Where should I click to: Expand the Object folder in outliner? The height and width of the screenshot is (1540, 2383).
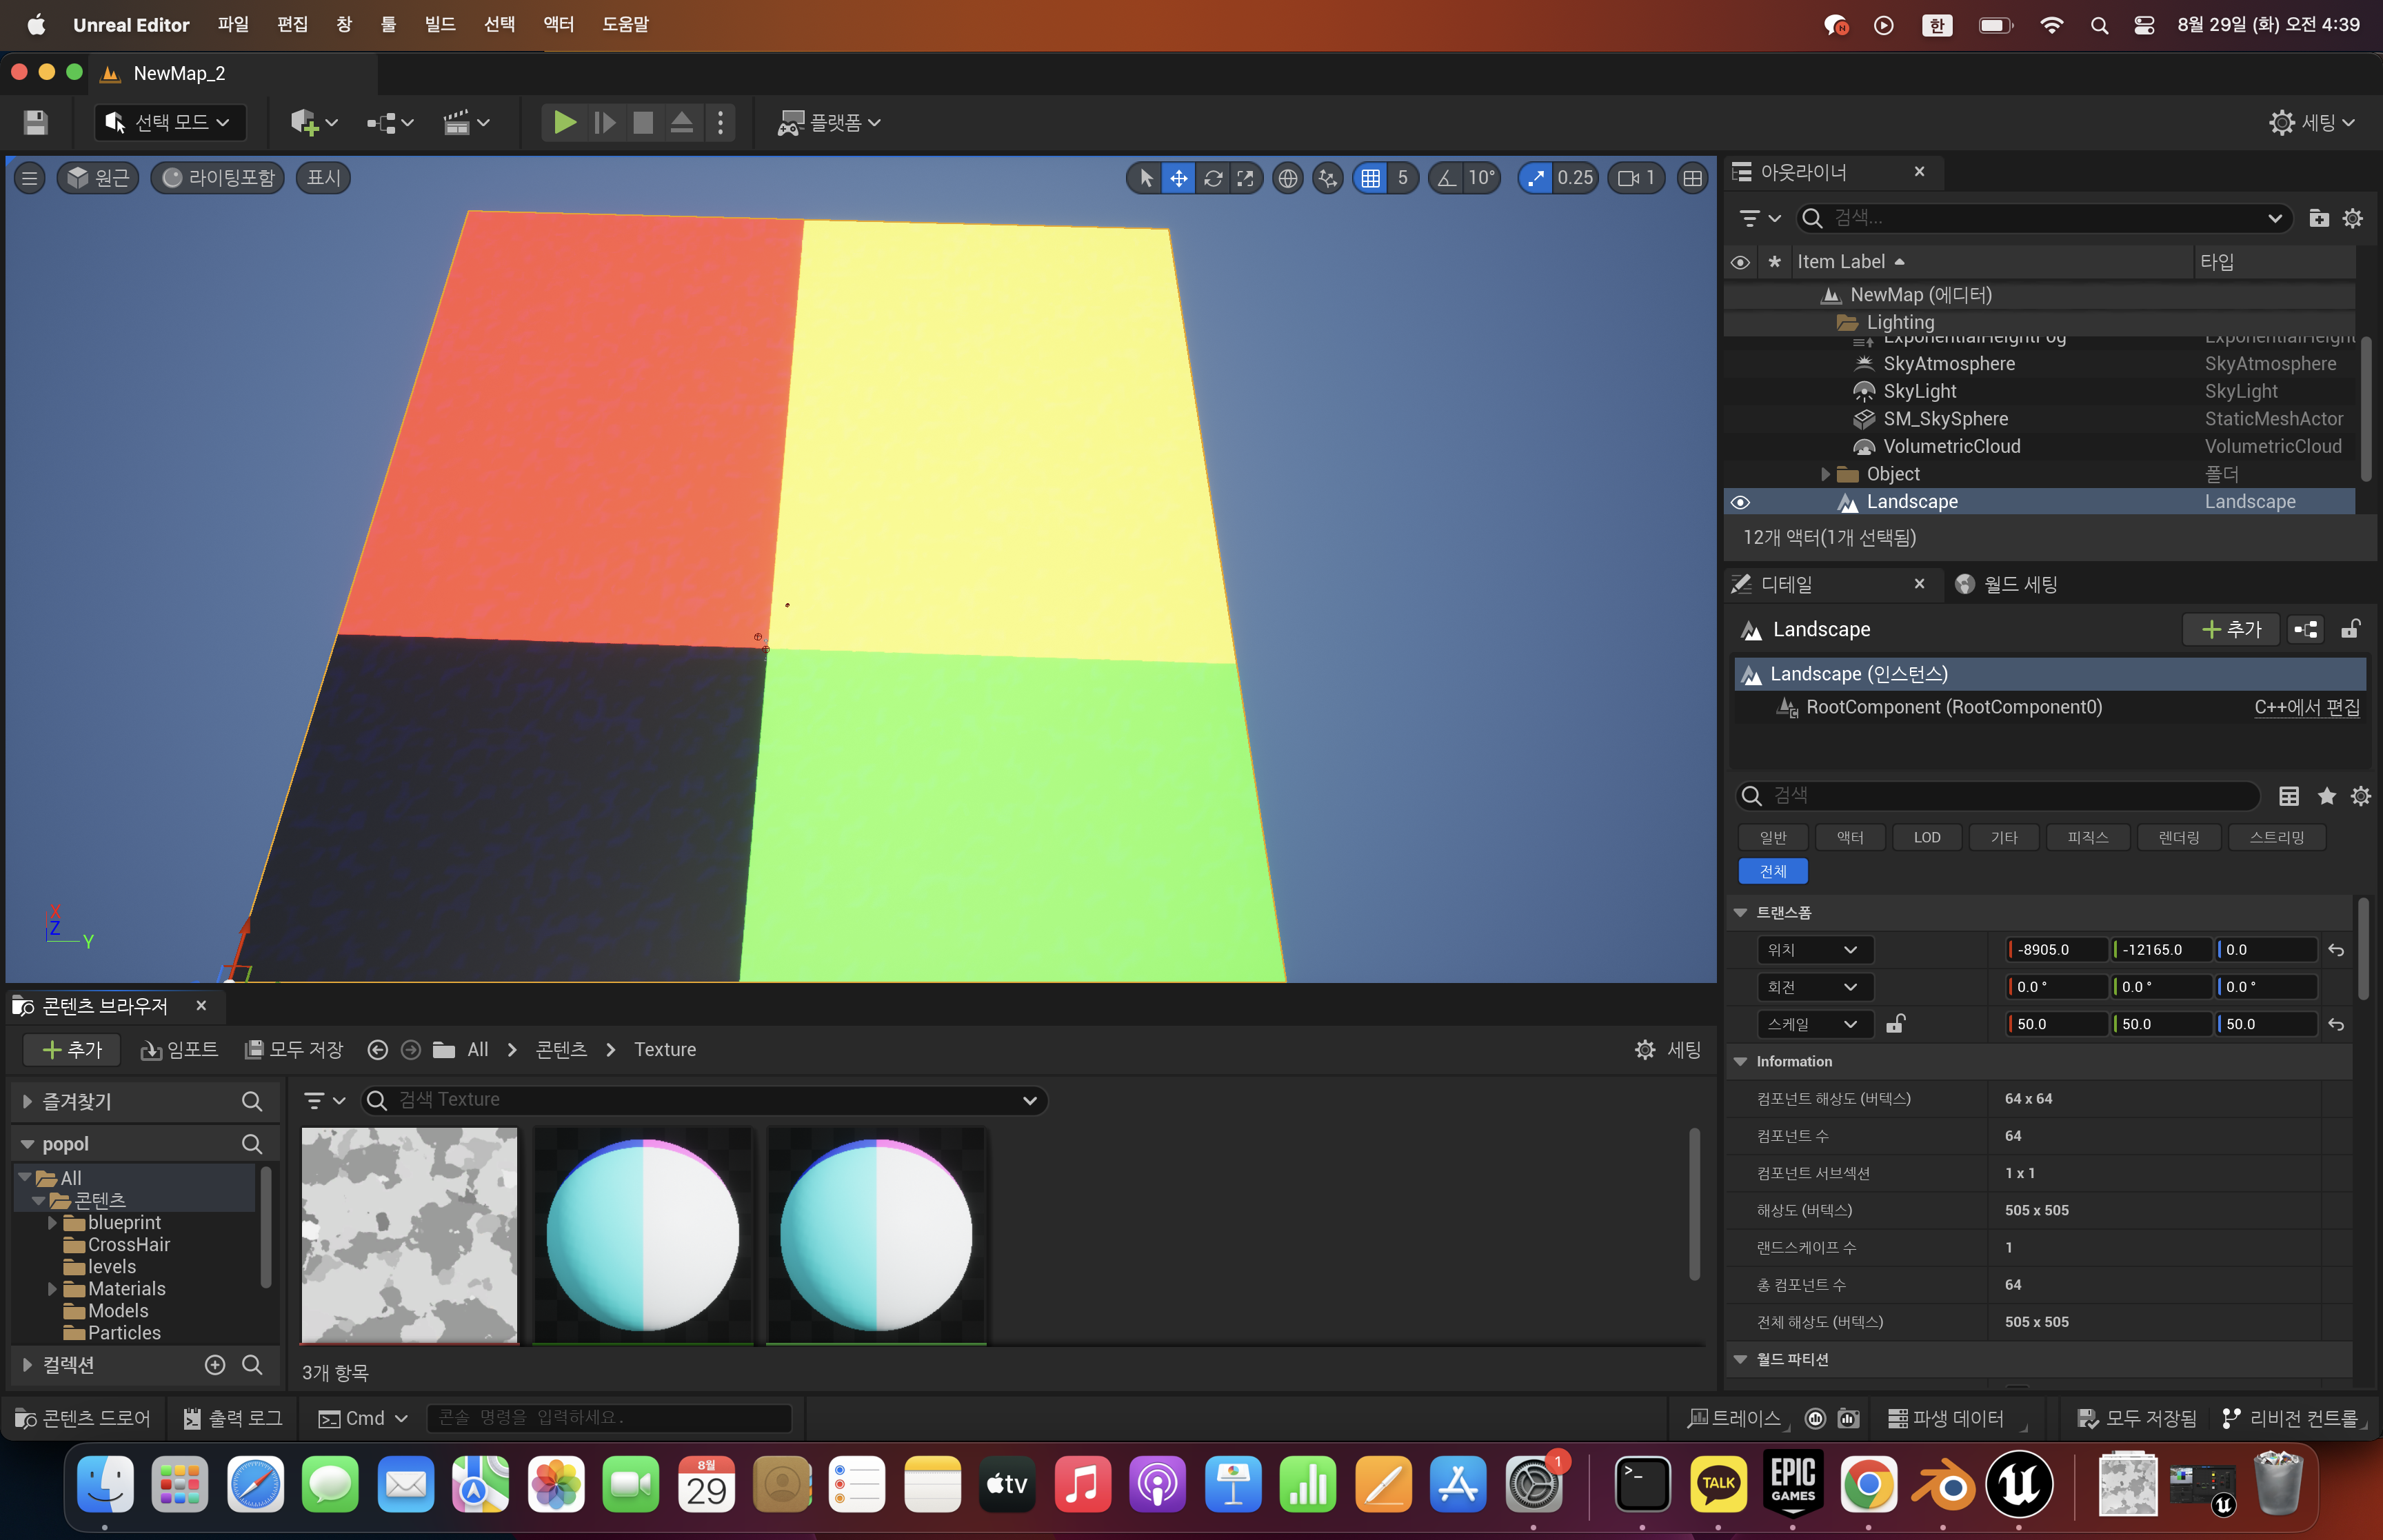pyautogui.click(x=1825, y=474)
